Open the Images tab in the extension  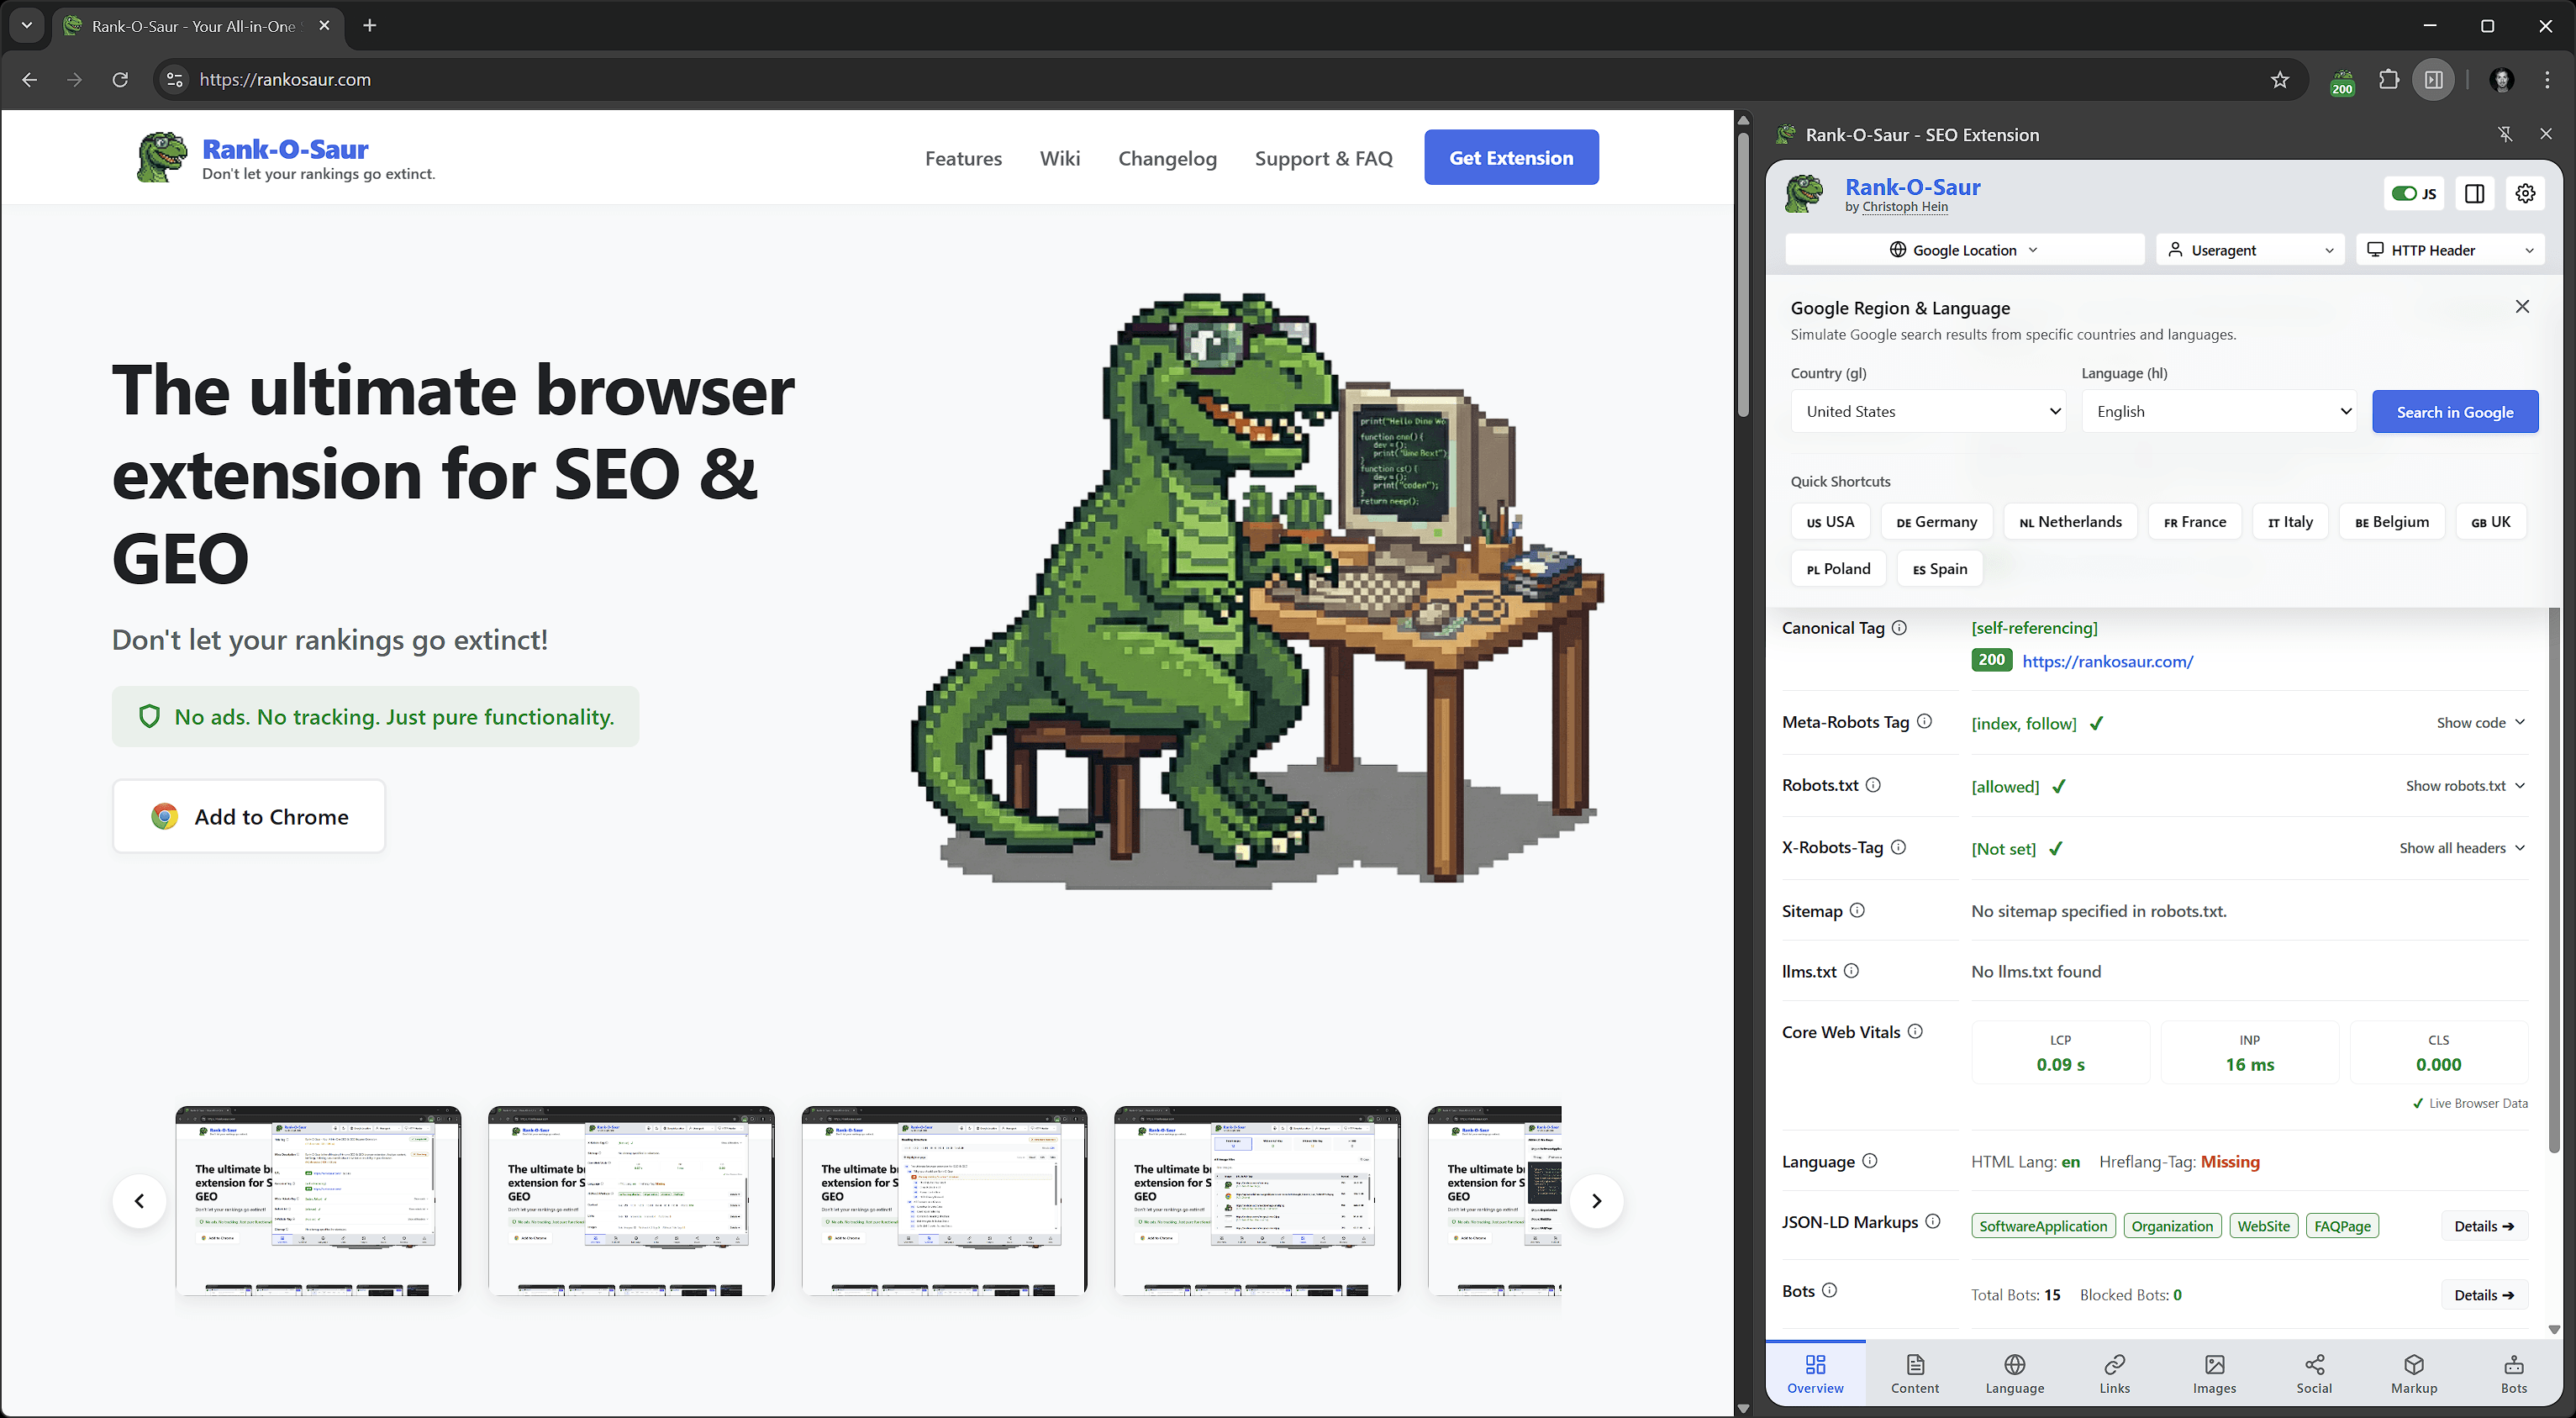coord(2215,1373)
